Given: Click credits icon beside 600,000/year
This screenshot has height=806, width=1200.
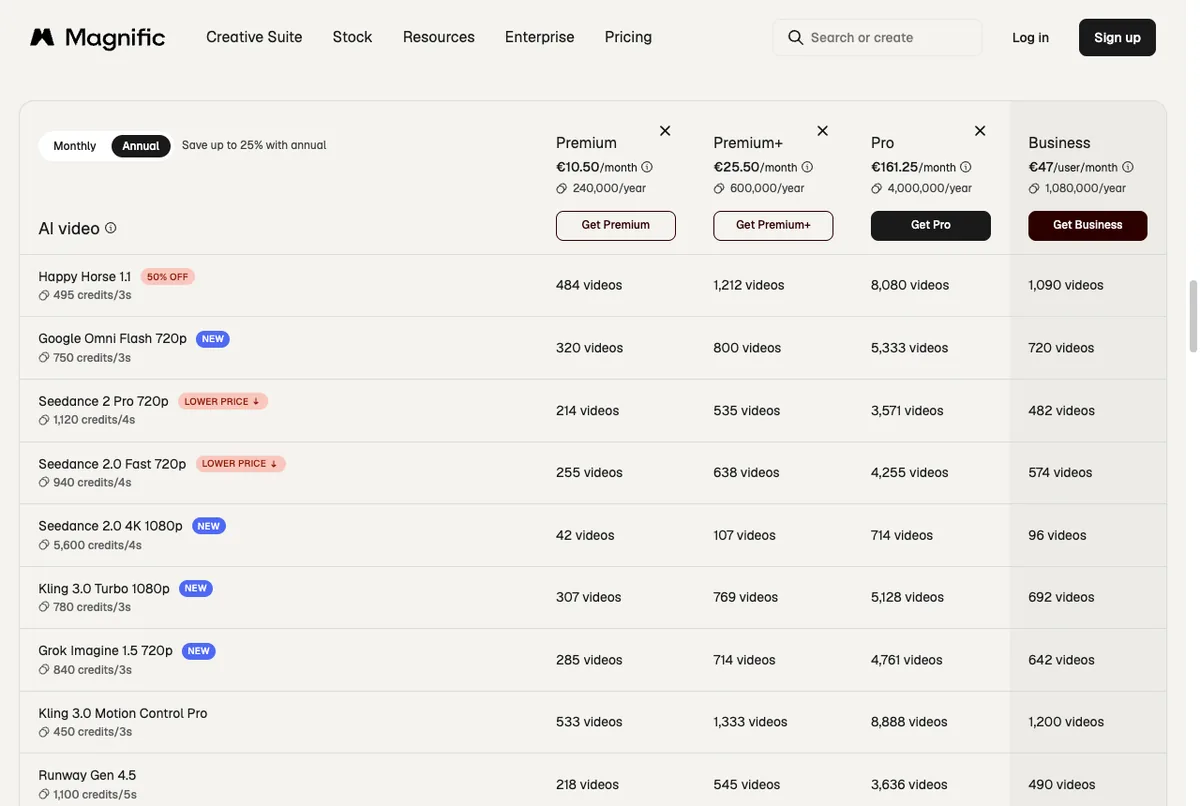Looking at the screenshot, I should coord(719,188).
